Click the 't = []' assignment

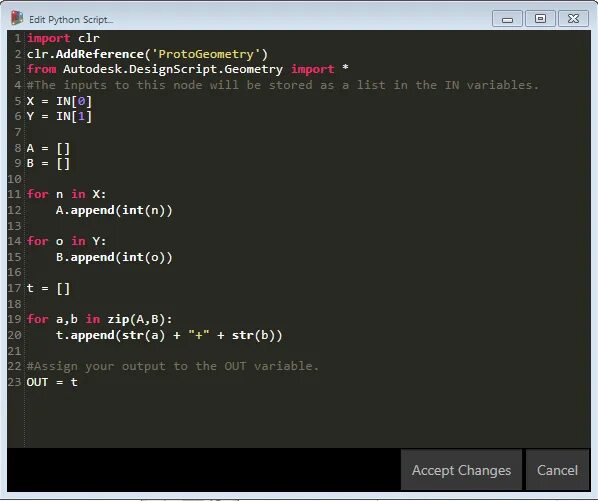(48, 288)
